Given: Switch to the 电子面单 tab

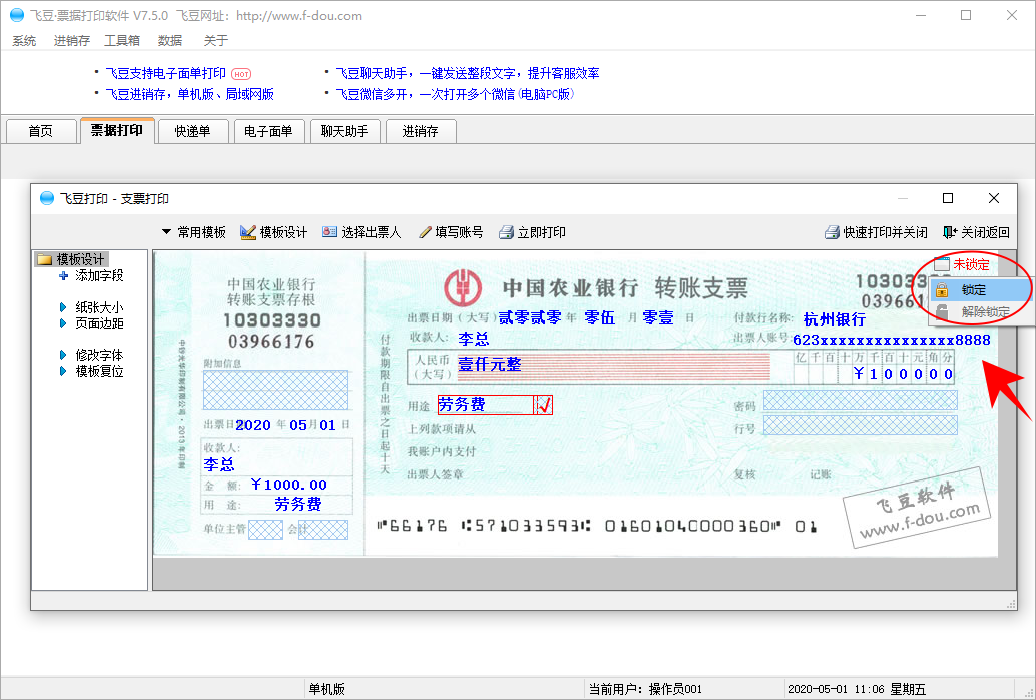Looking at the screenshot, I should point(268,131).
